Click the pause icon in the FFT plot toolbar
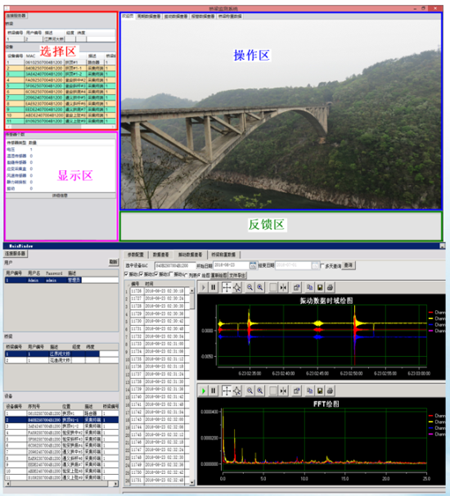 [213, 391]
